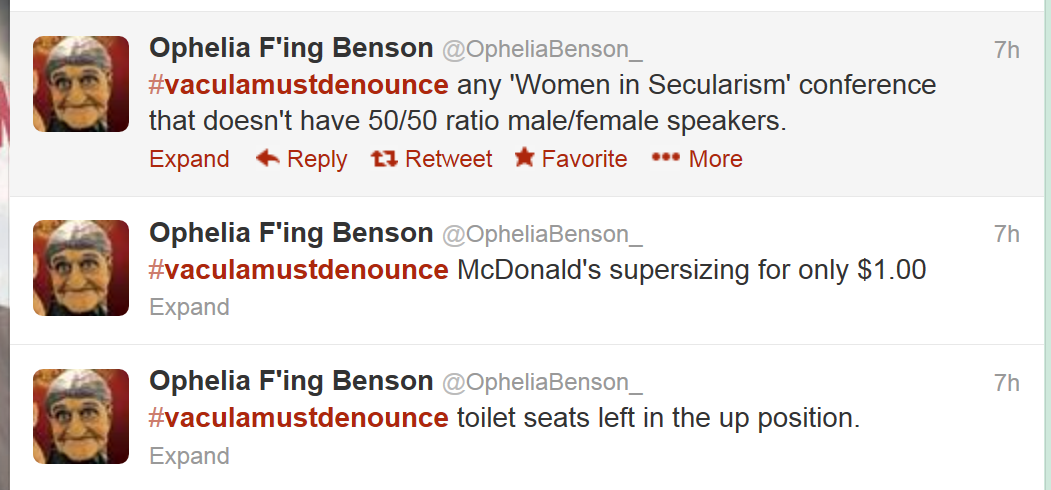Expand the 'Women in Secularism' tweet

189,159
